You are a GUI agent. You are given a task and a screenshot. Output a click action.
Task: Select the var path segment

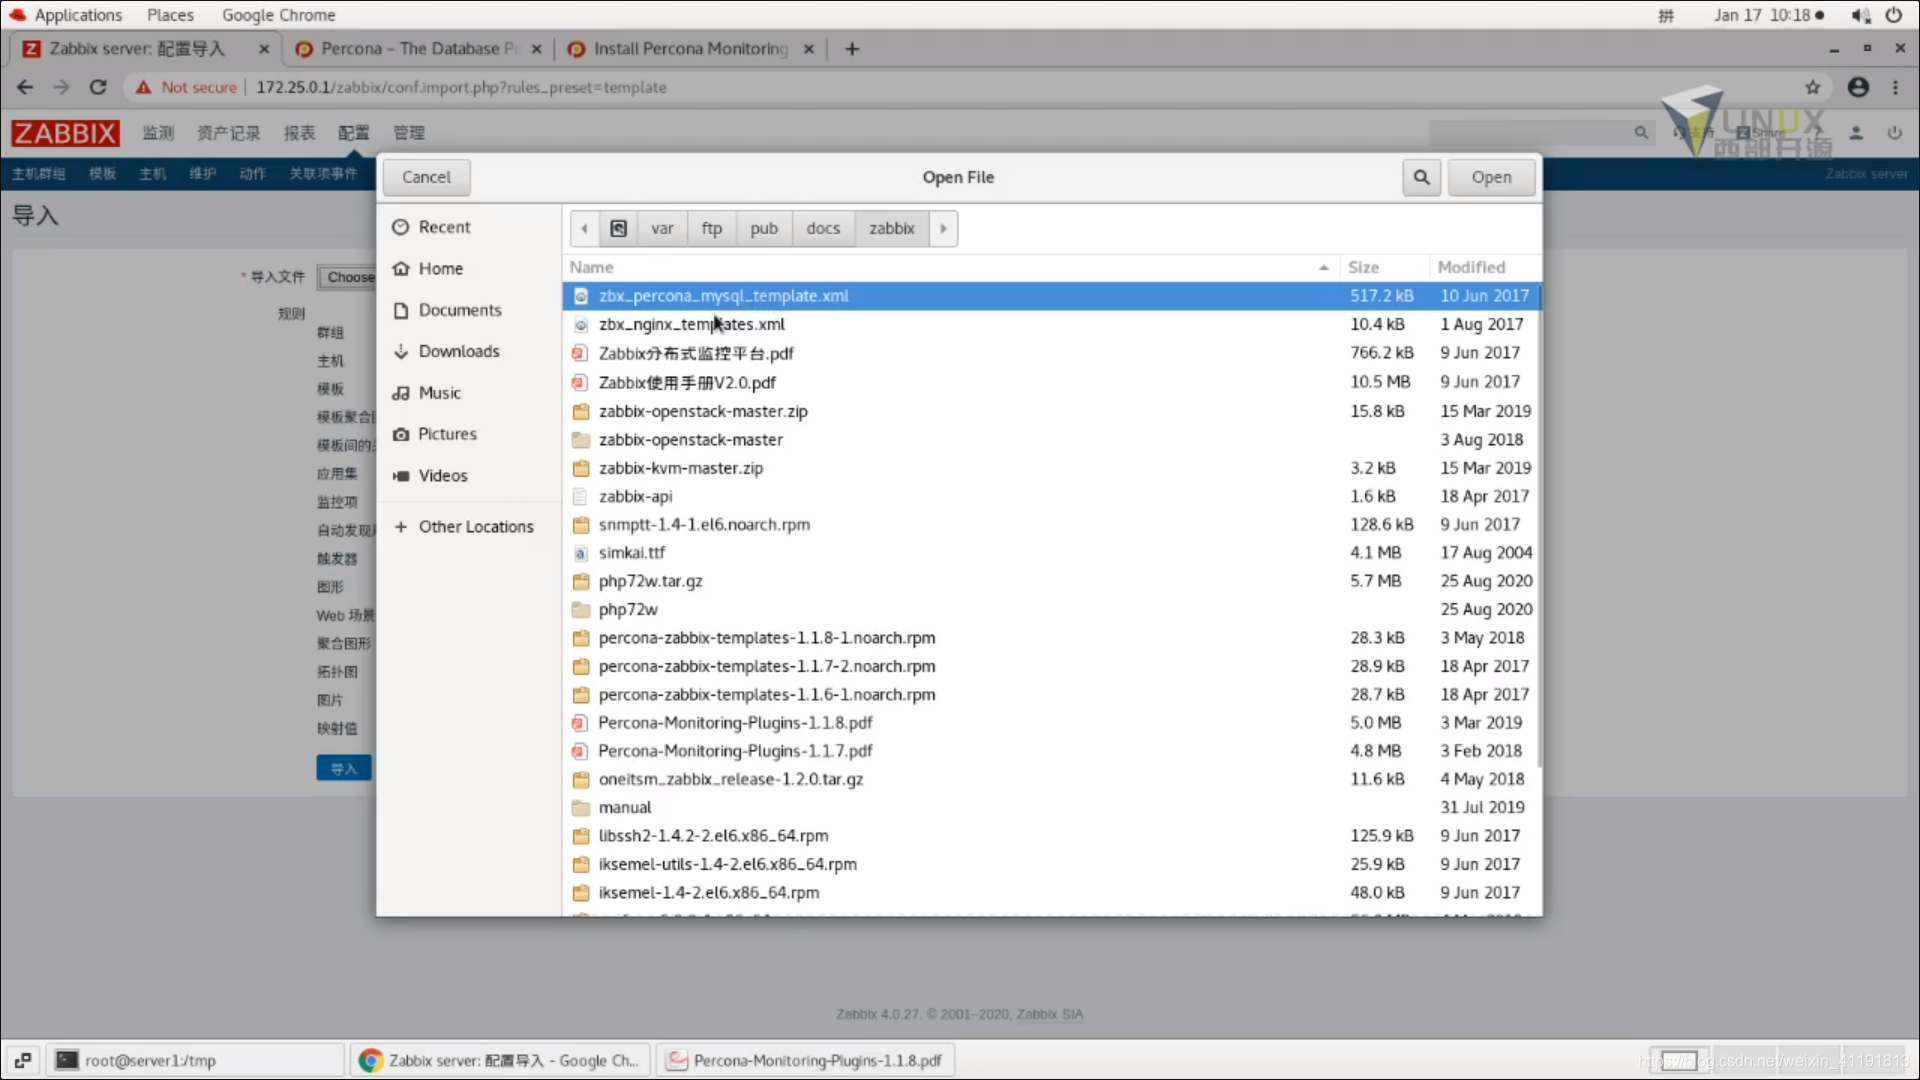[662, 228]
